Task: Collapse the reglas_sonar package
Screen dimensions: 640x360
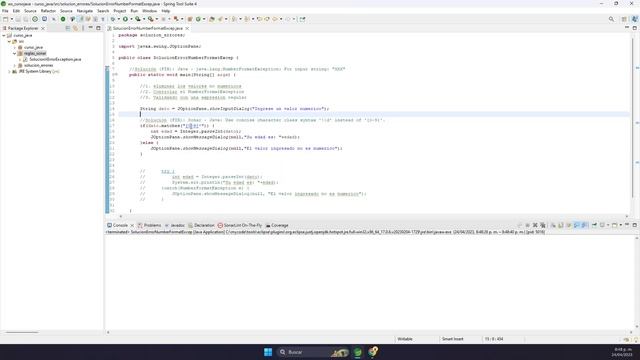Action: click(x=15, y=53)
